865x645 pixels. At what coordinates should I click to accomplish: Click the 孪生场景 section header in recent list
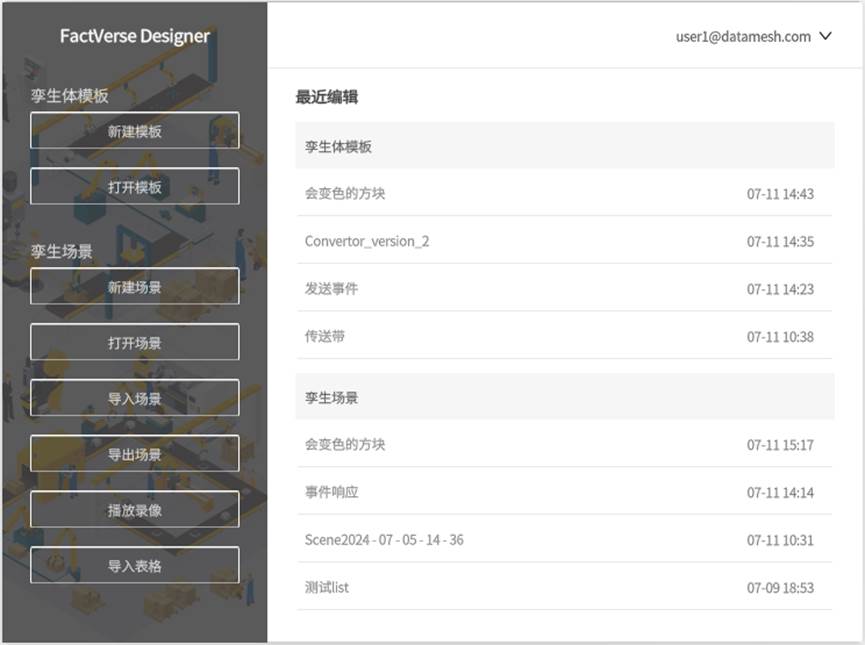click(565, 397)
